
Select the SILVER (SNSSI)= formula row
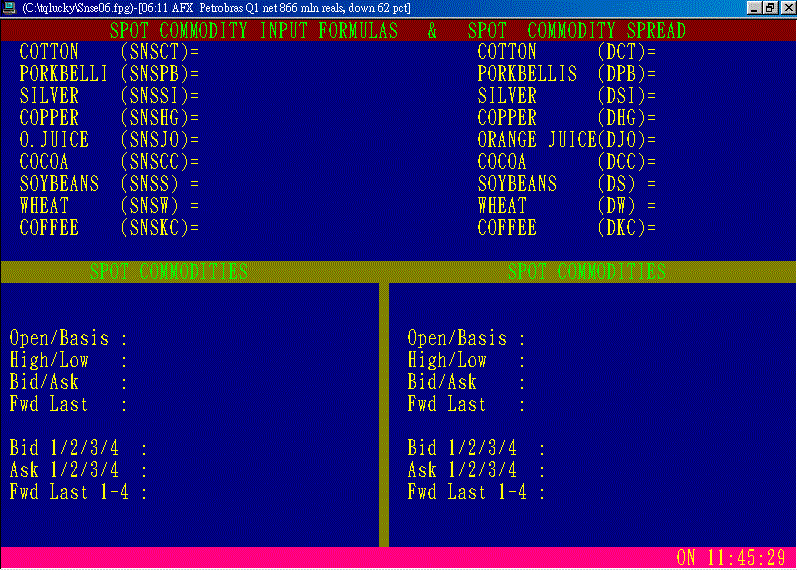[x=109, y=96]
